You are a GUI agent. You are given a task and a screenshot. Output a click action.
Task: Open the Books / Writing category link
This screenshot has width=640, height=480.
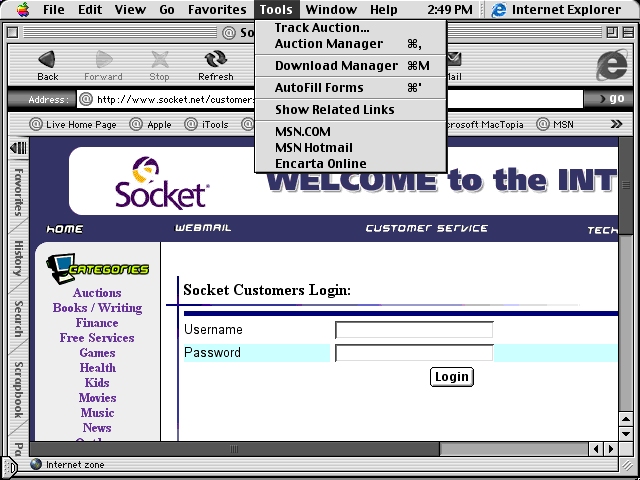(x=97, y=308)
